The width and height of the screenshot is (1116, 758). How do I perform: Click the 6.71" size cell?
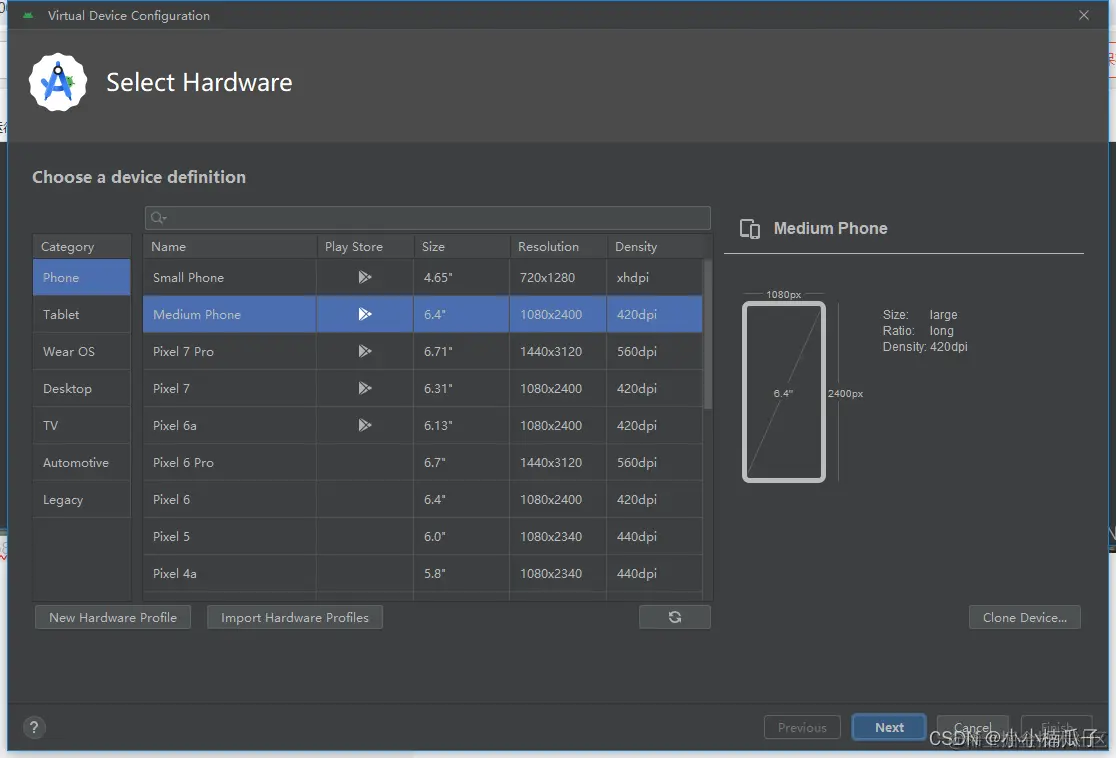(461, 352)
